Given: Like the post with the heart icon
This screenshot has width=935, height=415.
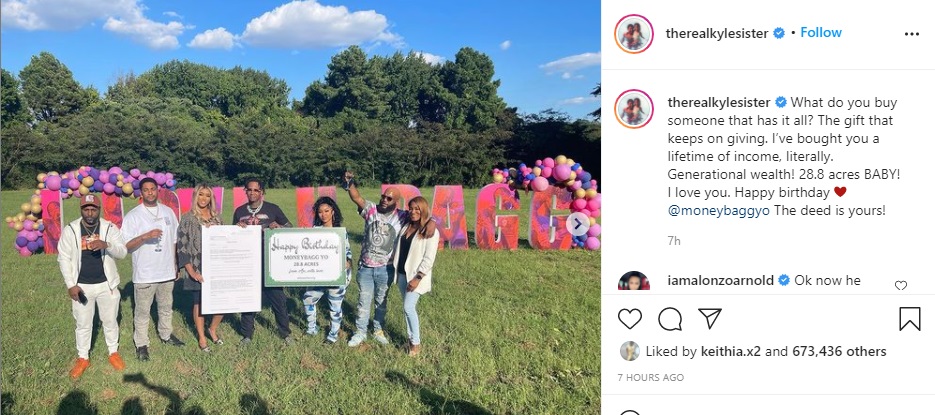Looking at the screenshot, I should (630, 319).
